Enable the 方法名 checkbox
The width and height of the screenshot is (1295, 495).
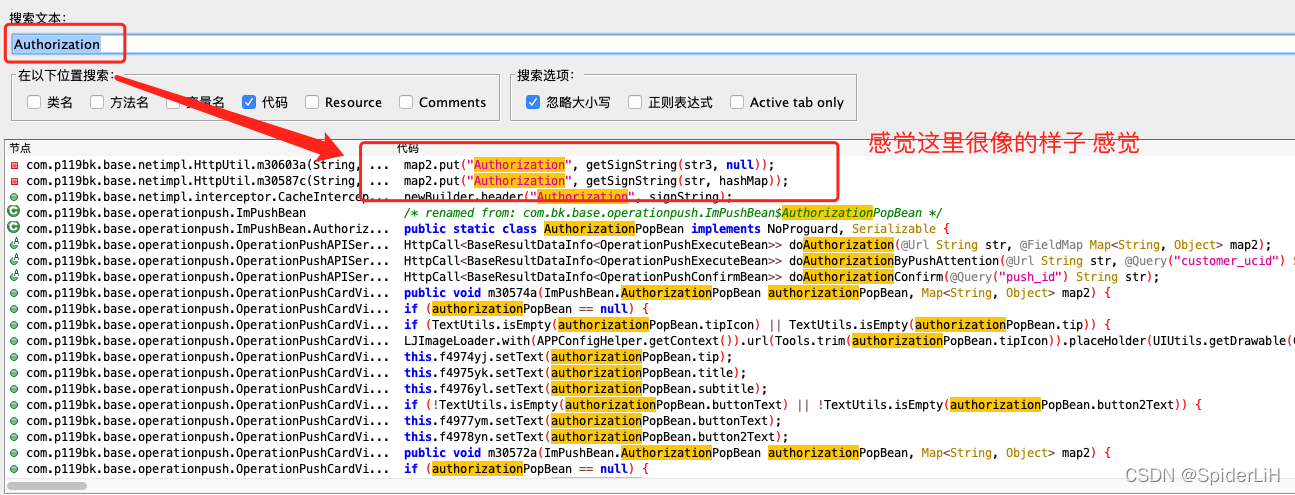pos(97,102)
